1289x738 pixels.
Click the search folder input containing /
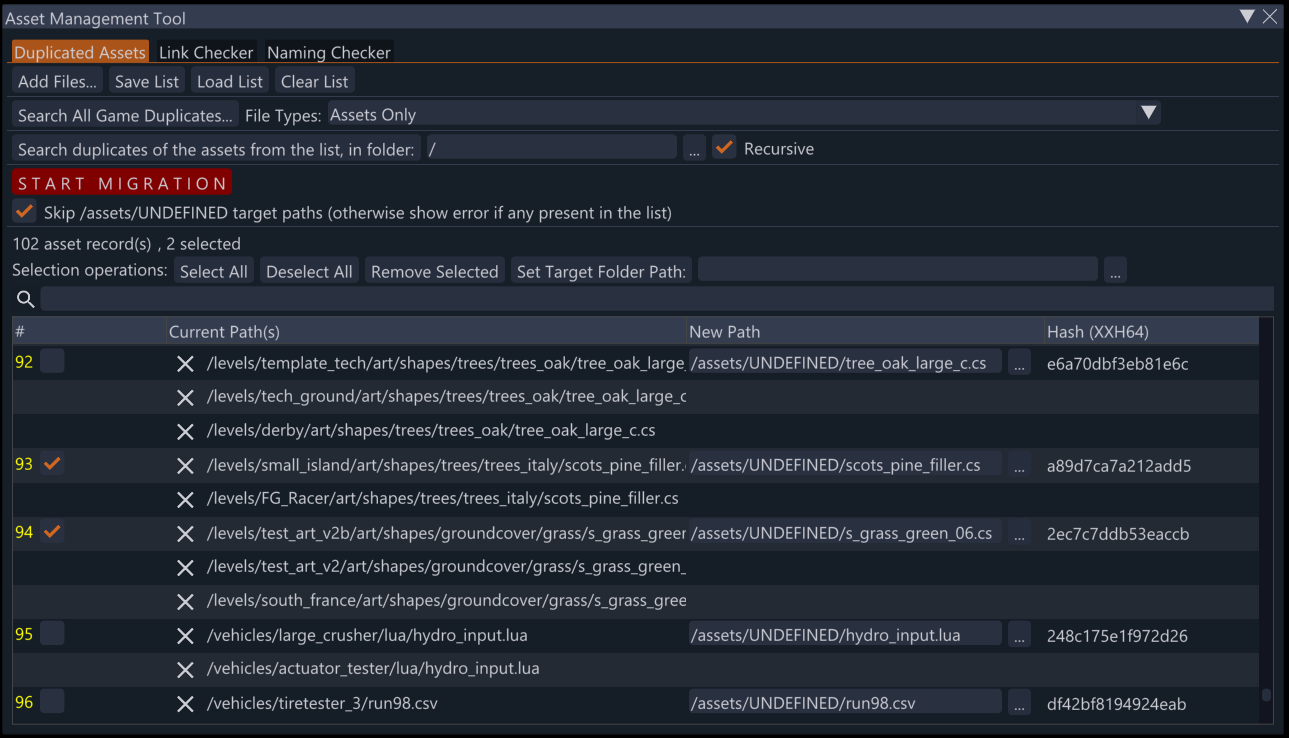coord(552,148)
